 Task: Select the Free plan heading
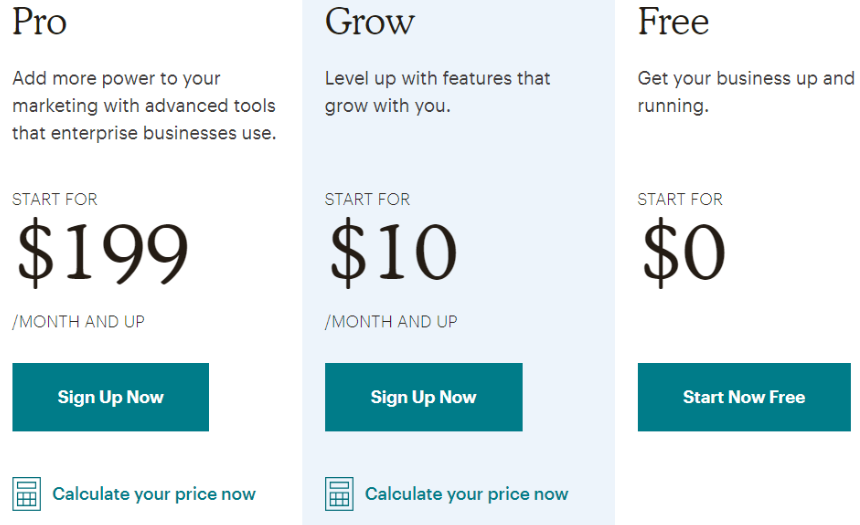pyautogui.click(x=673, y=21)
